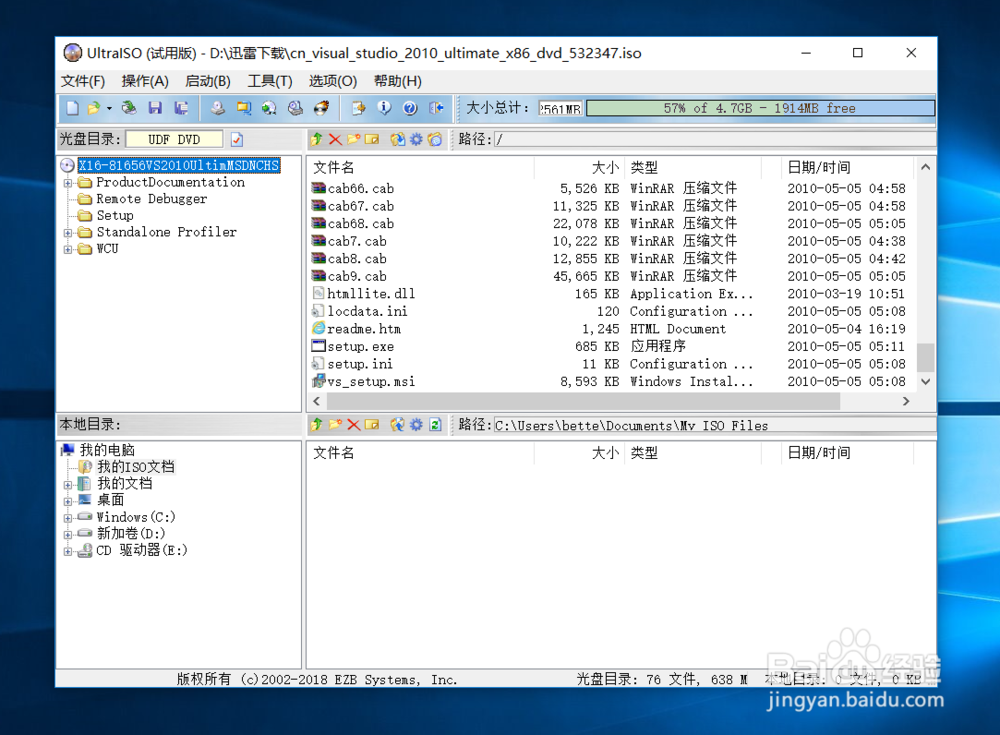The image size is (1000, 735).
Task: Click scroll up arrow of disc file list
Action: coord(925,167)
